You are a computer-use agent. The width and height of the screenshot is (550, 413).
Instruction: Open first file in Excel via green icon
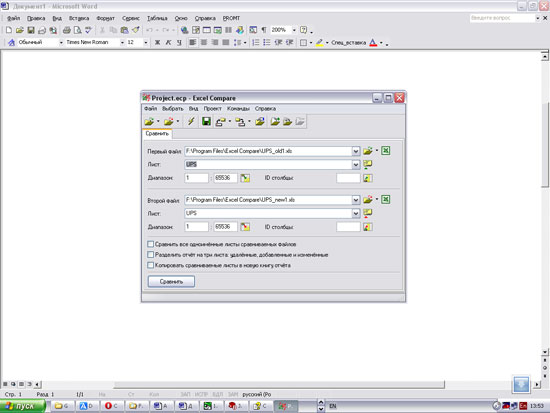(x=385, y=151)
